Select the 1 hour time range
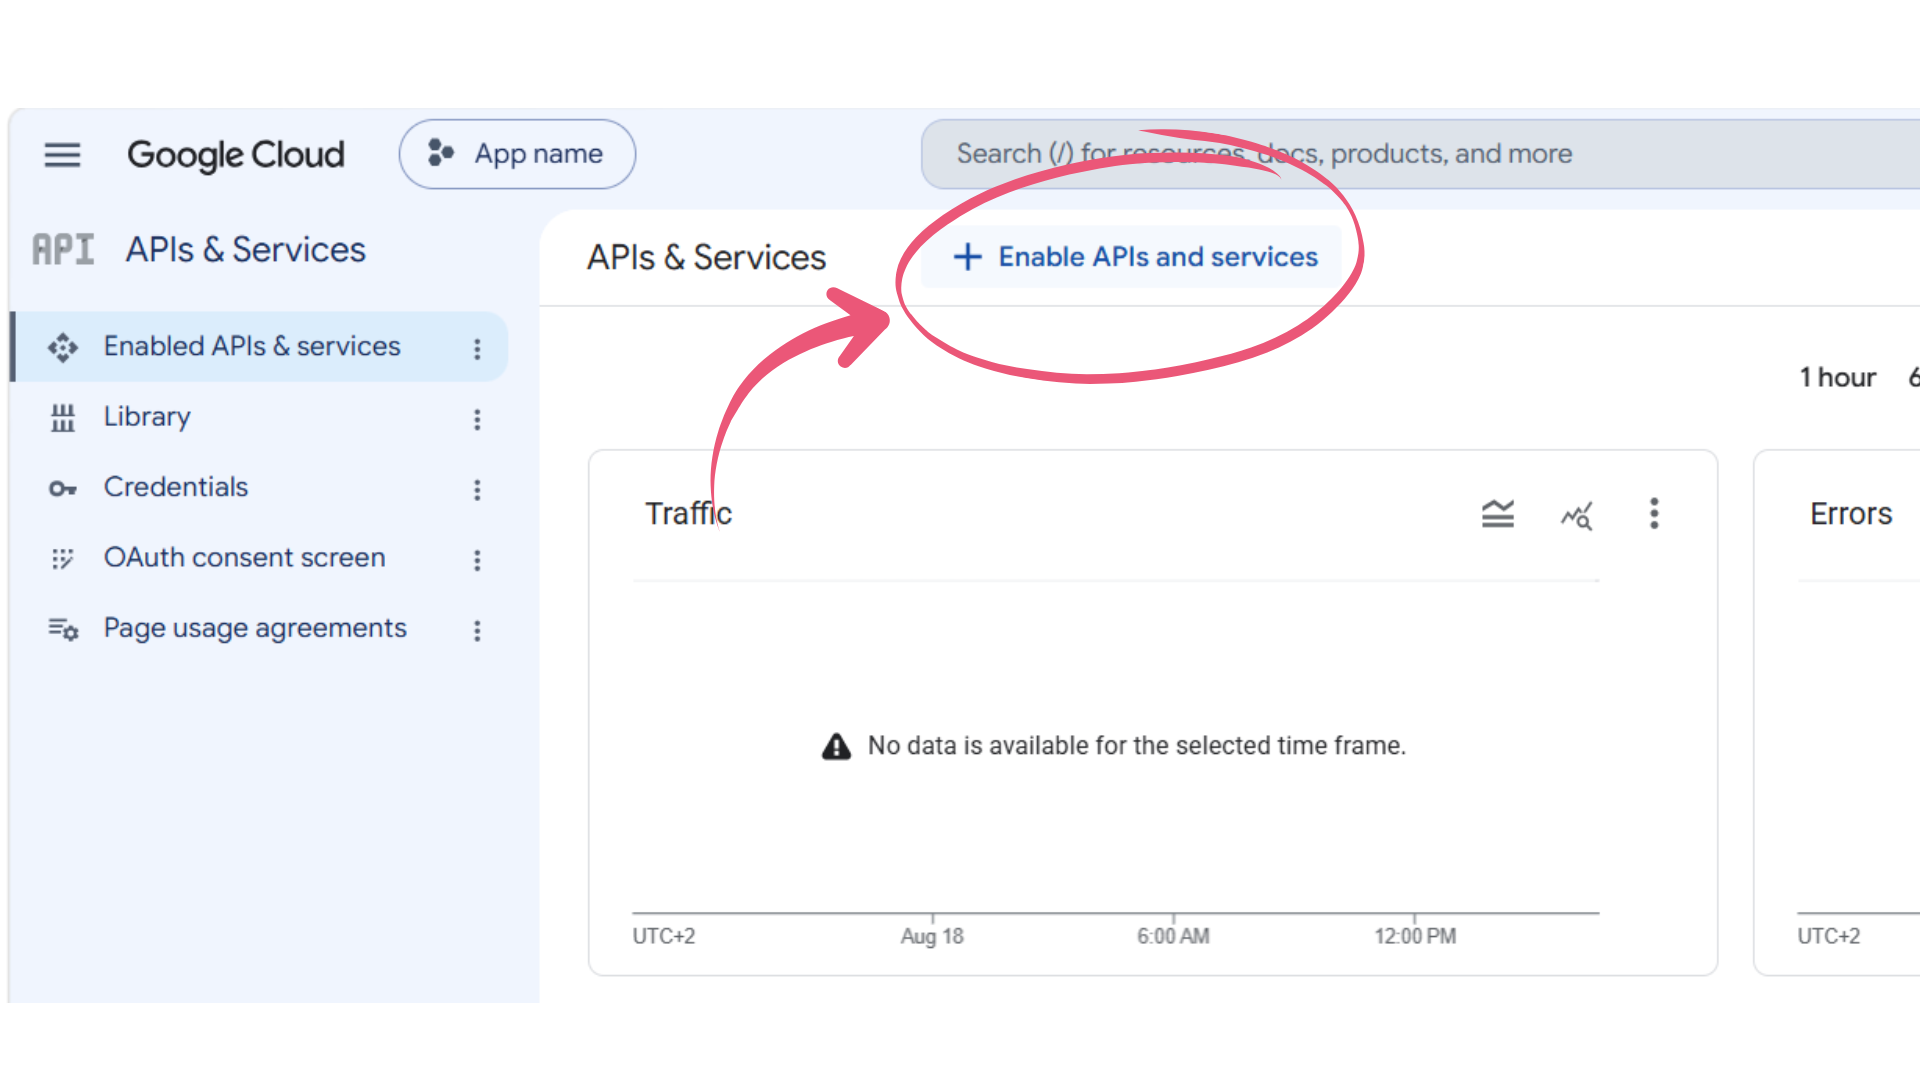1920x1080 pixels. [1838, 377]
